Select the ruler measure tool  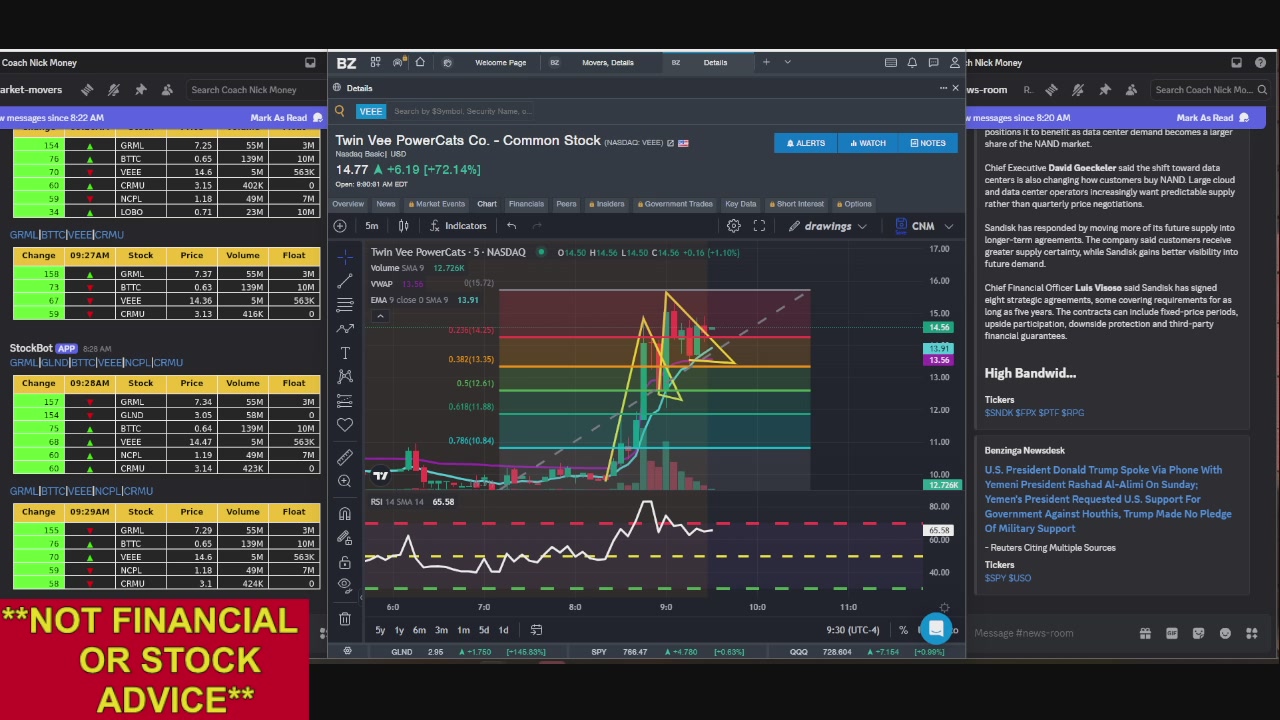pos(345,457)
